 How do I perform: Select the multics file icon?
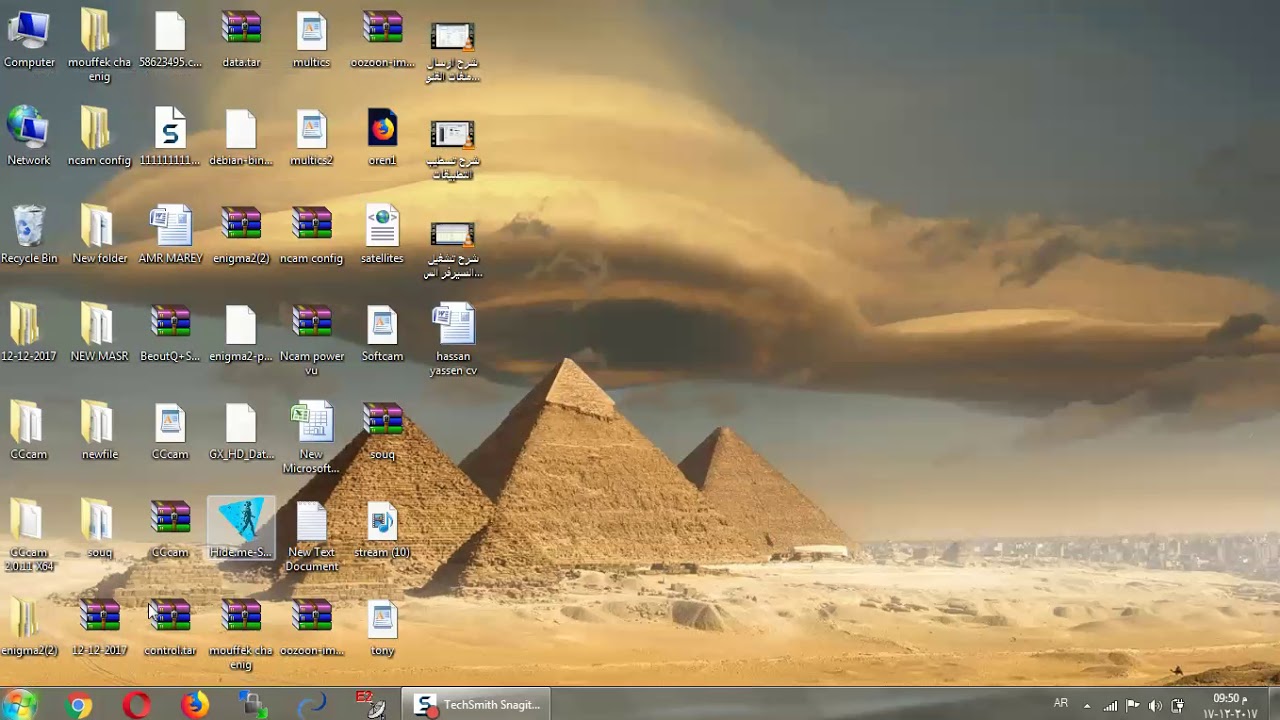click(311, 40)
